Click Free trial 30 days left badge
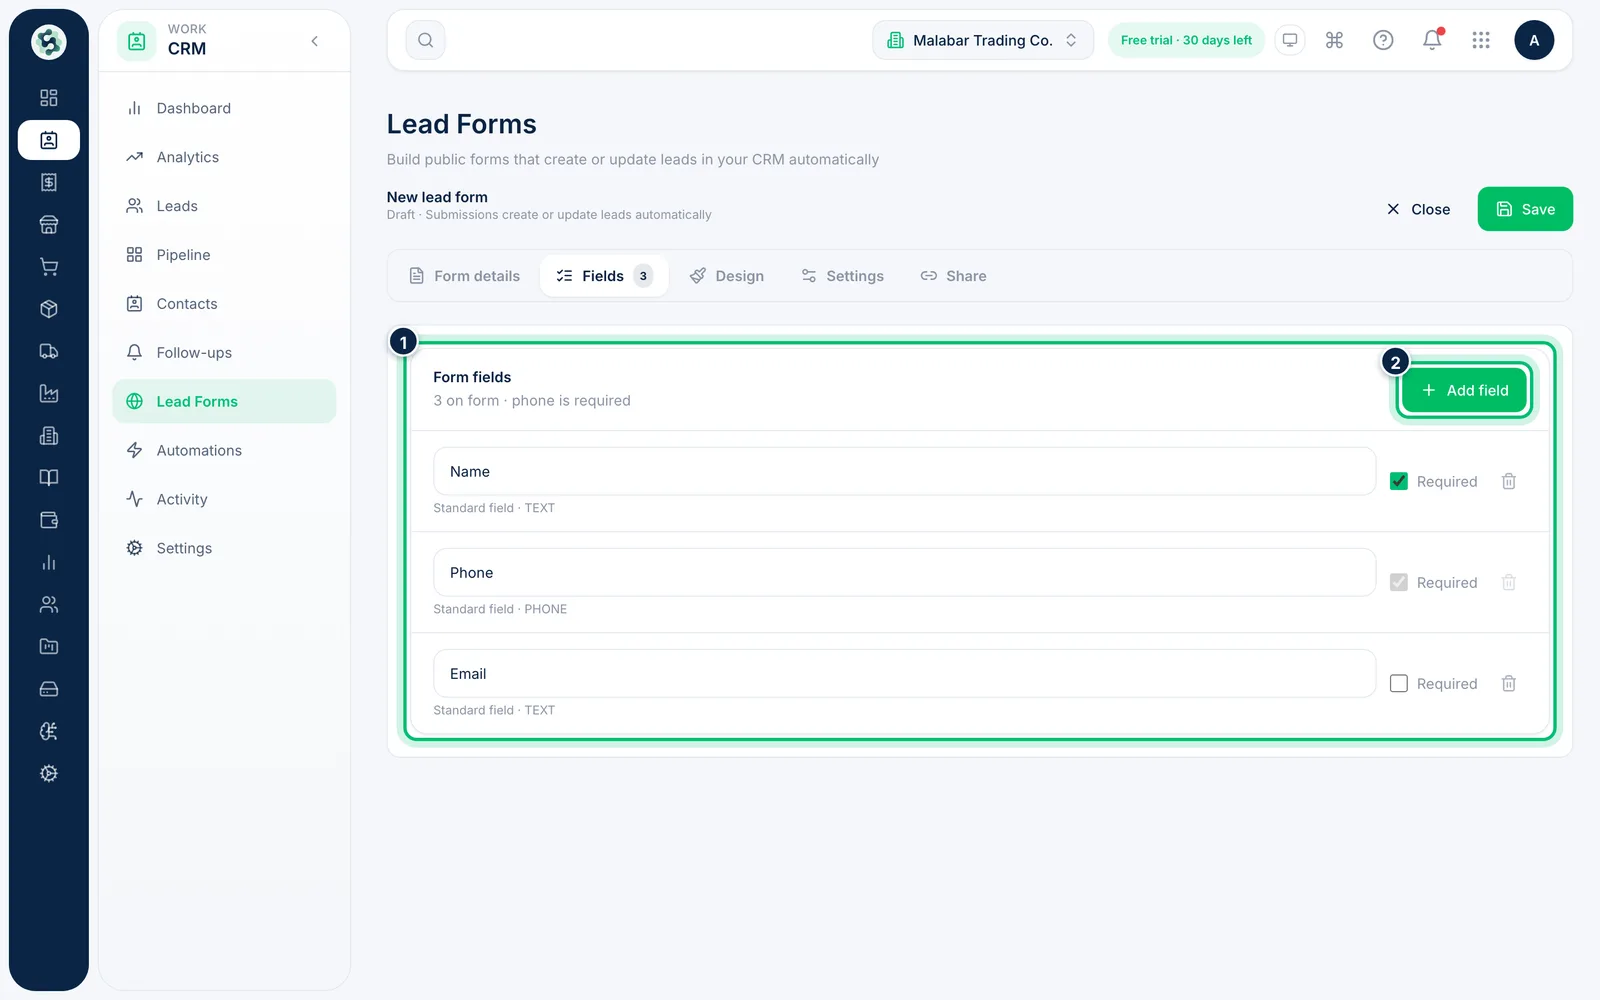 [x=1186, y=40]
